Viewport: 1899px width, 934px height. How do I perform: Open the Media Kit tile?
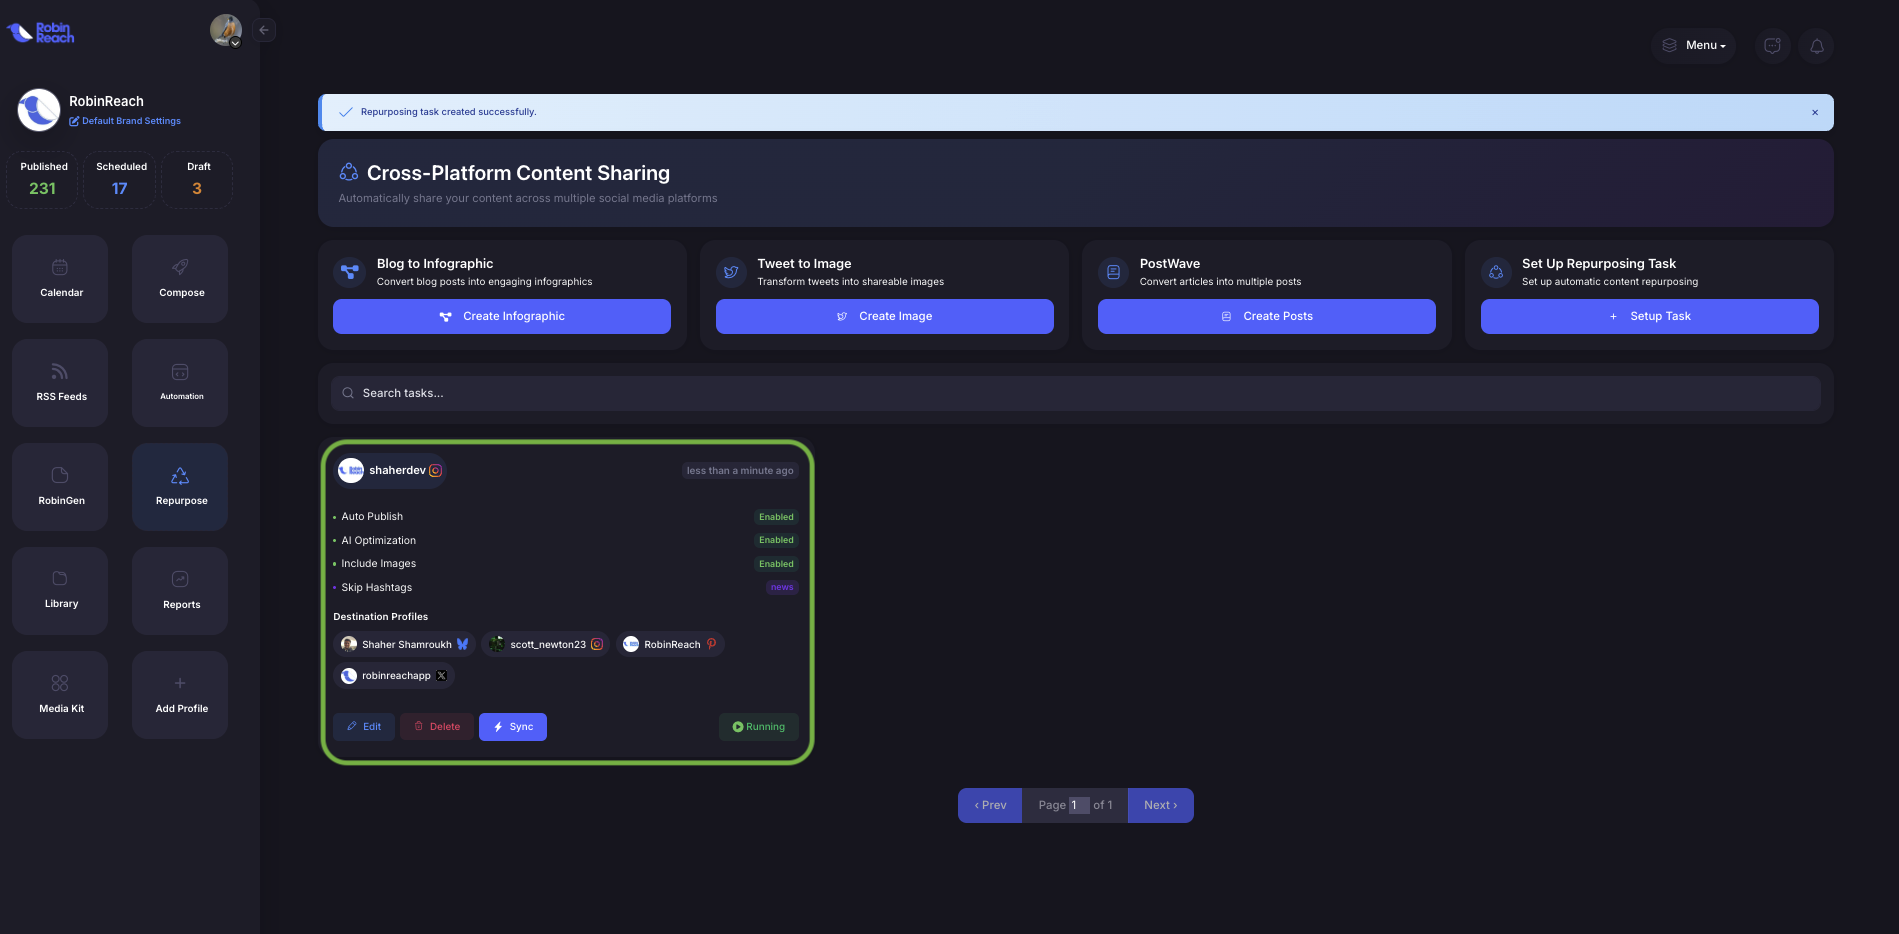tap(60, 695)
